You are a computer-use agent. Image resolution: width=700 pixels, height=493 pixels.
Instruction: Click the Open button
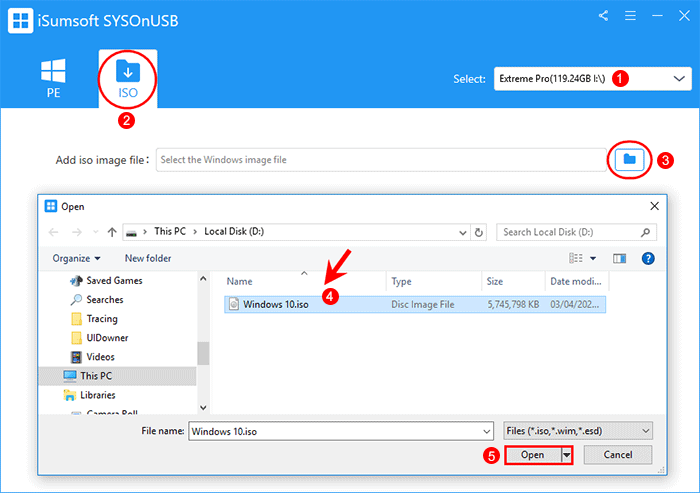[x=533, y=455]
